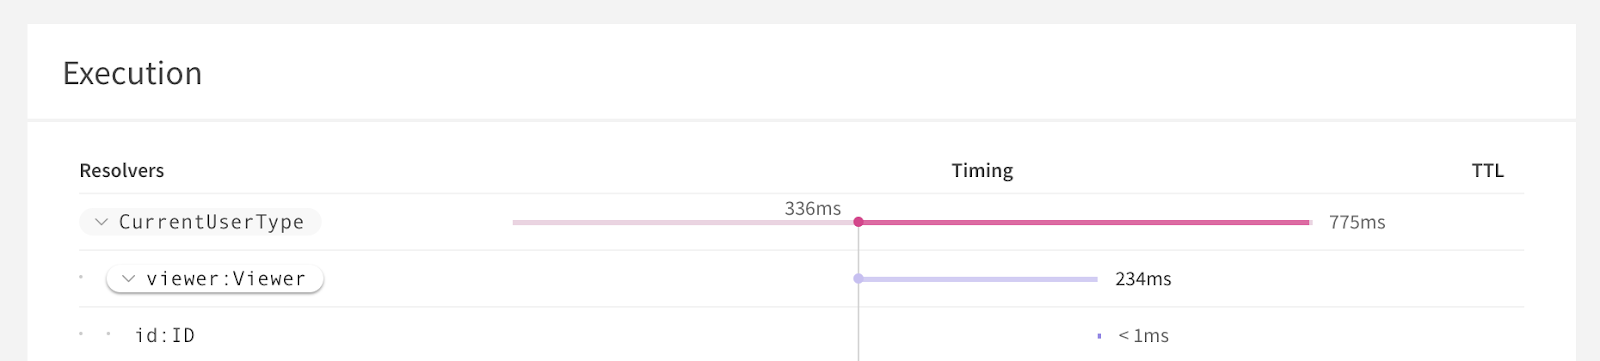The width and height of the screenshot is (1600, 361).
Task: Click the vertical timeline guide line
Action: [858, 300]
